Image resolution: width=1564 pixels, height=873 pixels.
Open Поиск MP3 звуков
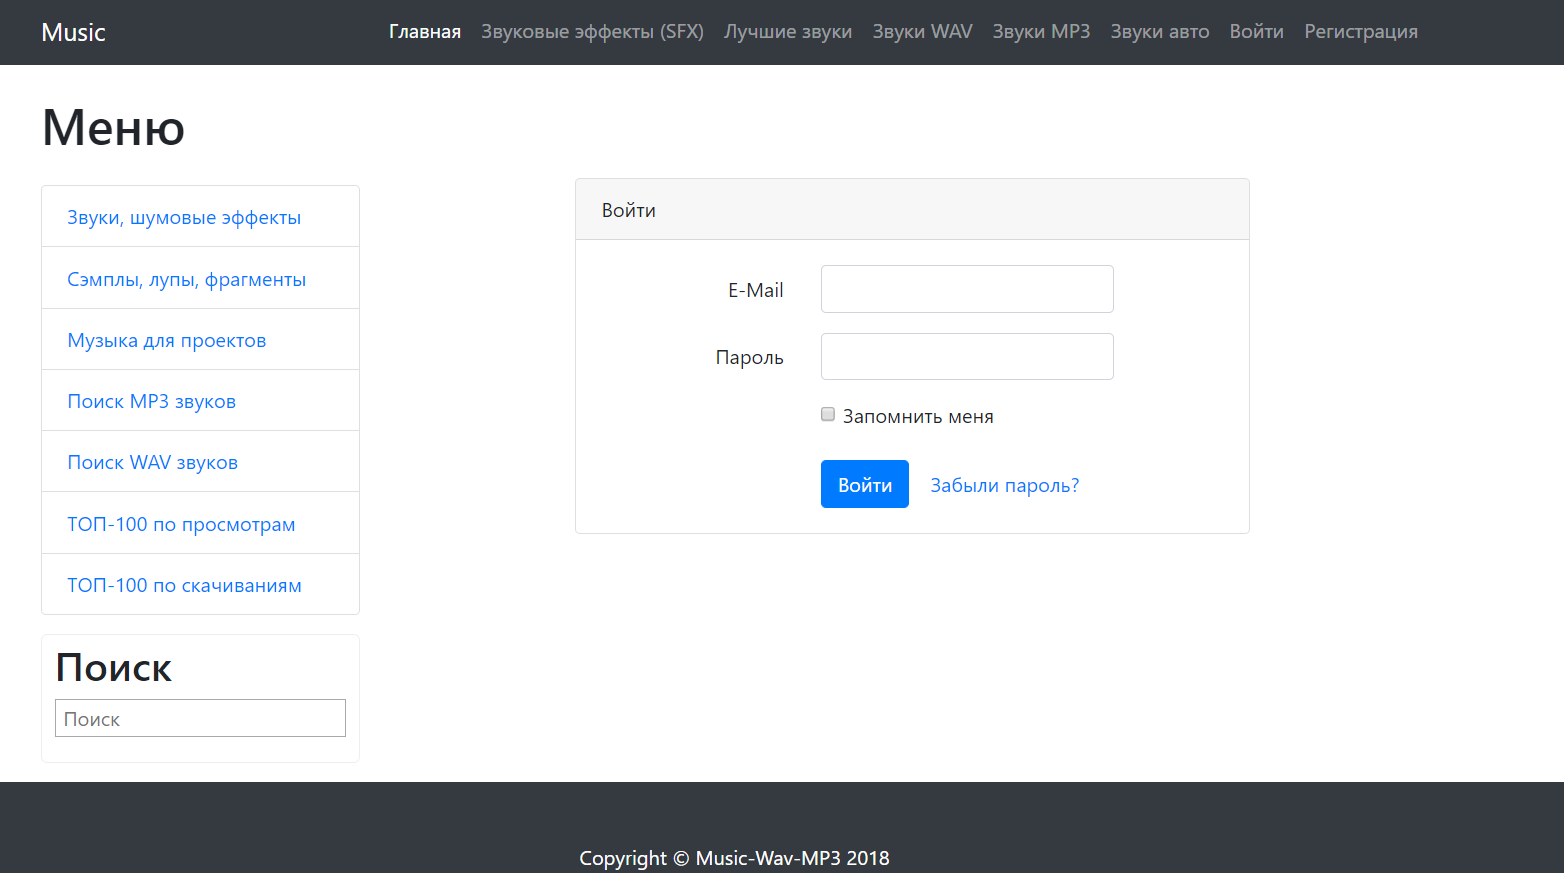pyautogui.click(x=151, y=402)
